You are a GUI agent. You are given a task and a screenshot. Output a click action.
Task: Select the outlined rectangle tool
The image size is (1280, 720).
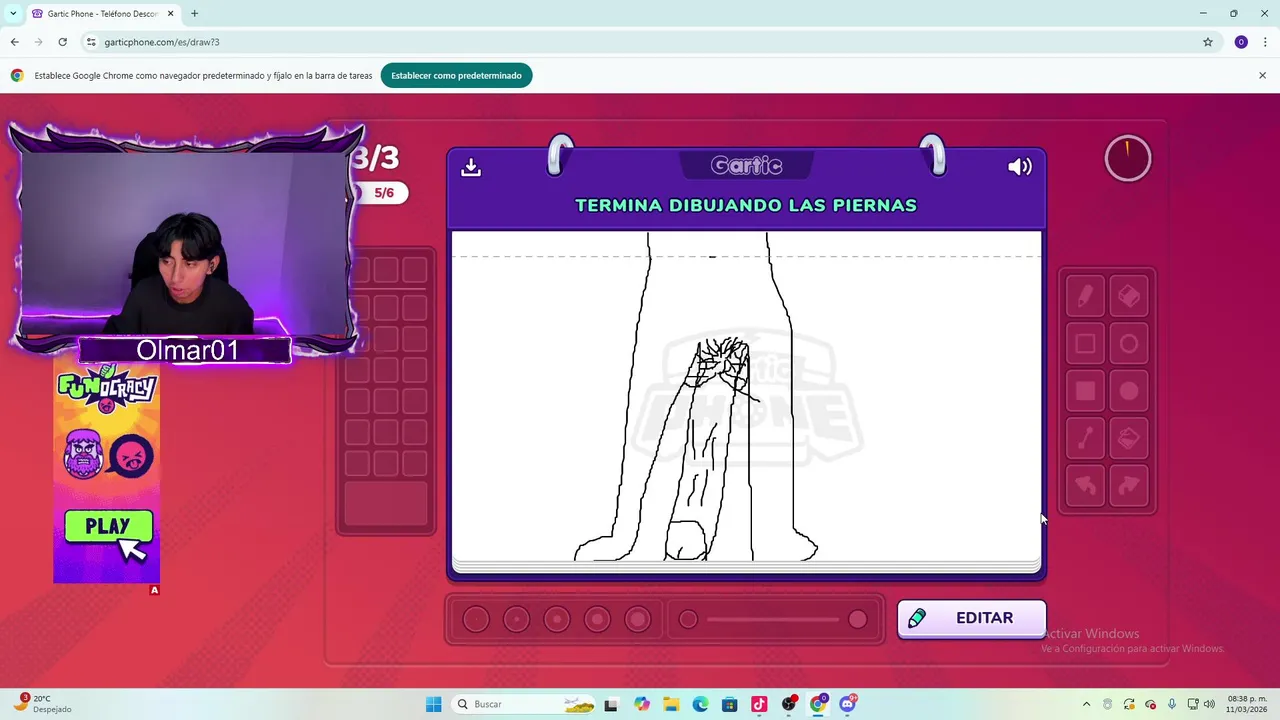[1085, 344]
